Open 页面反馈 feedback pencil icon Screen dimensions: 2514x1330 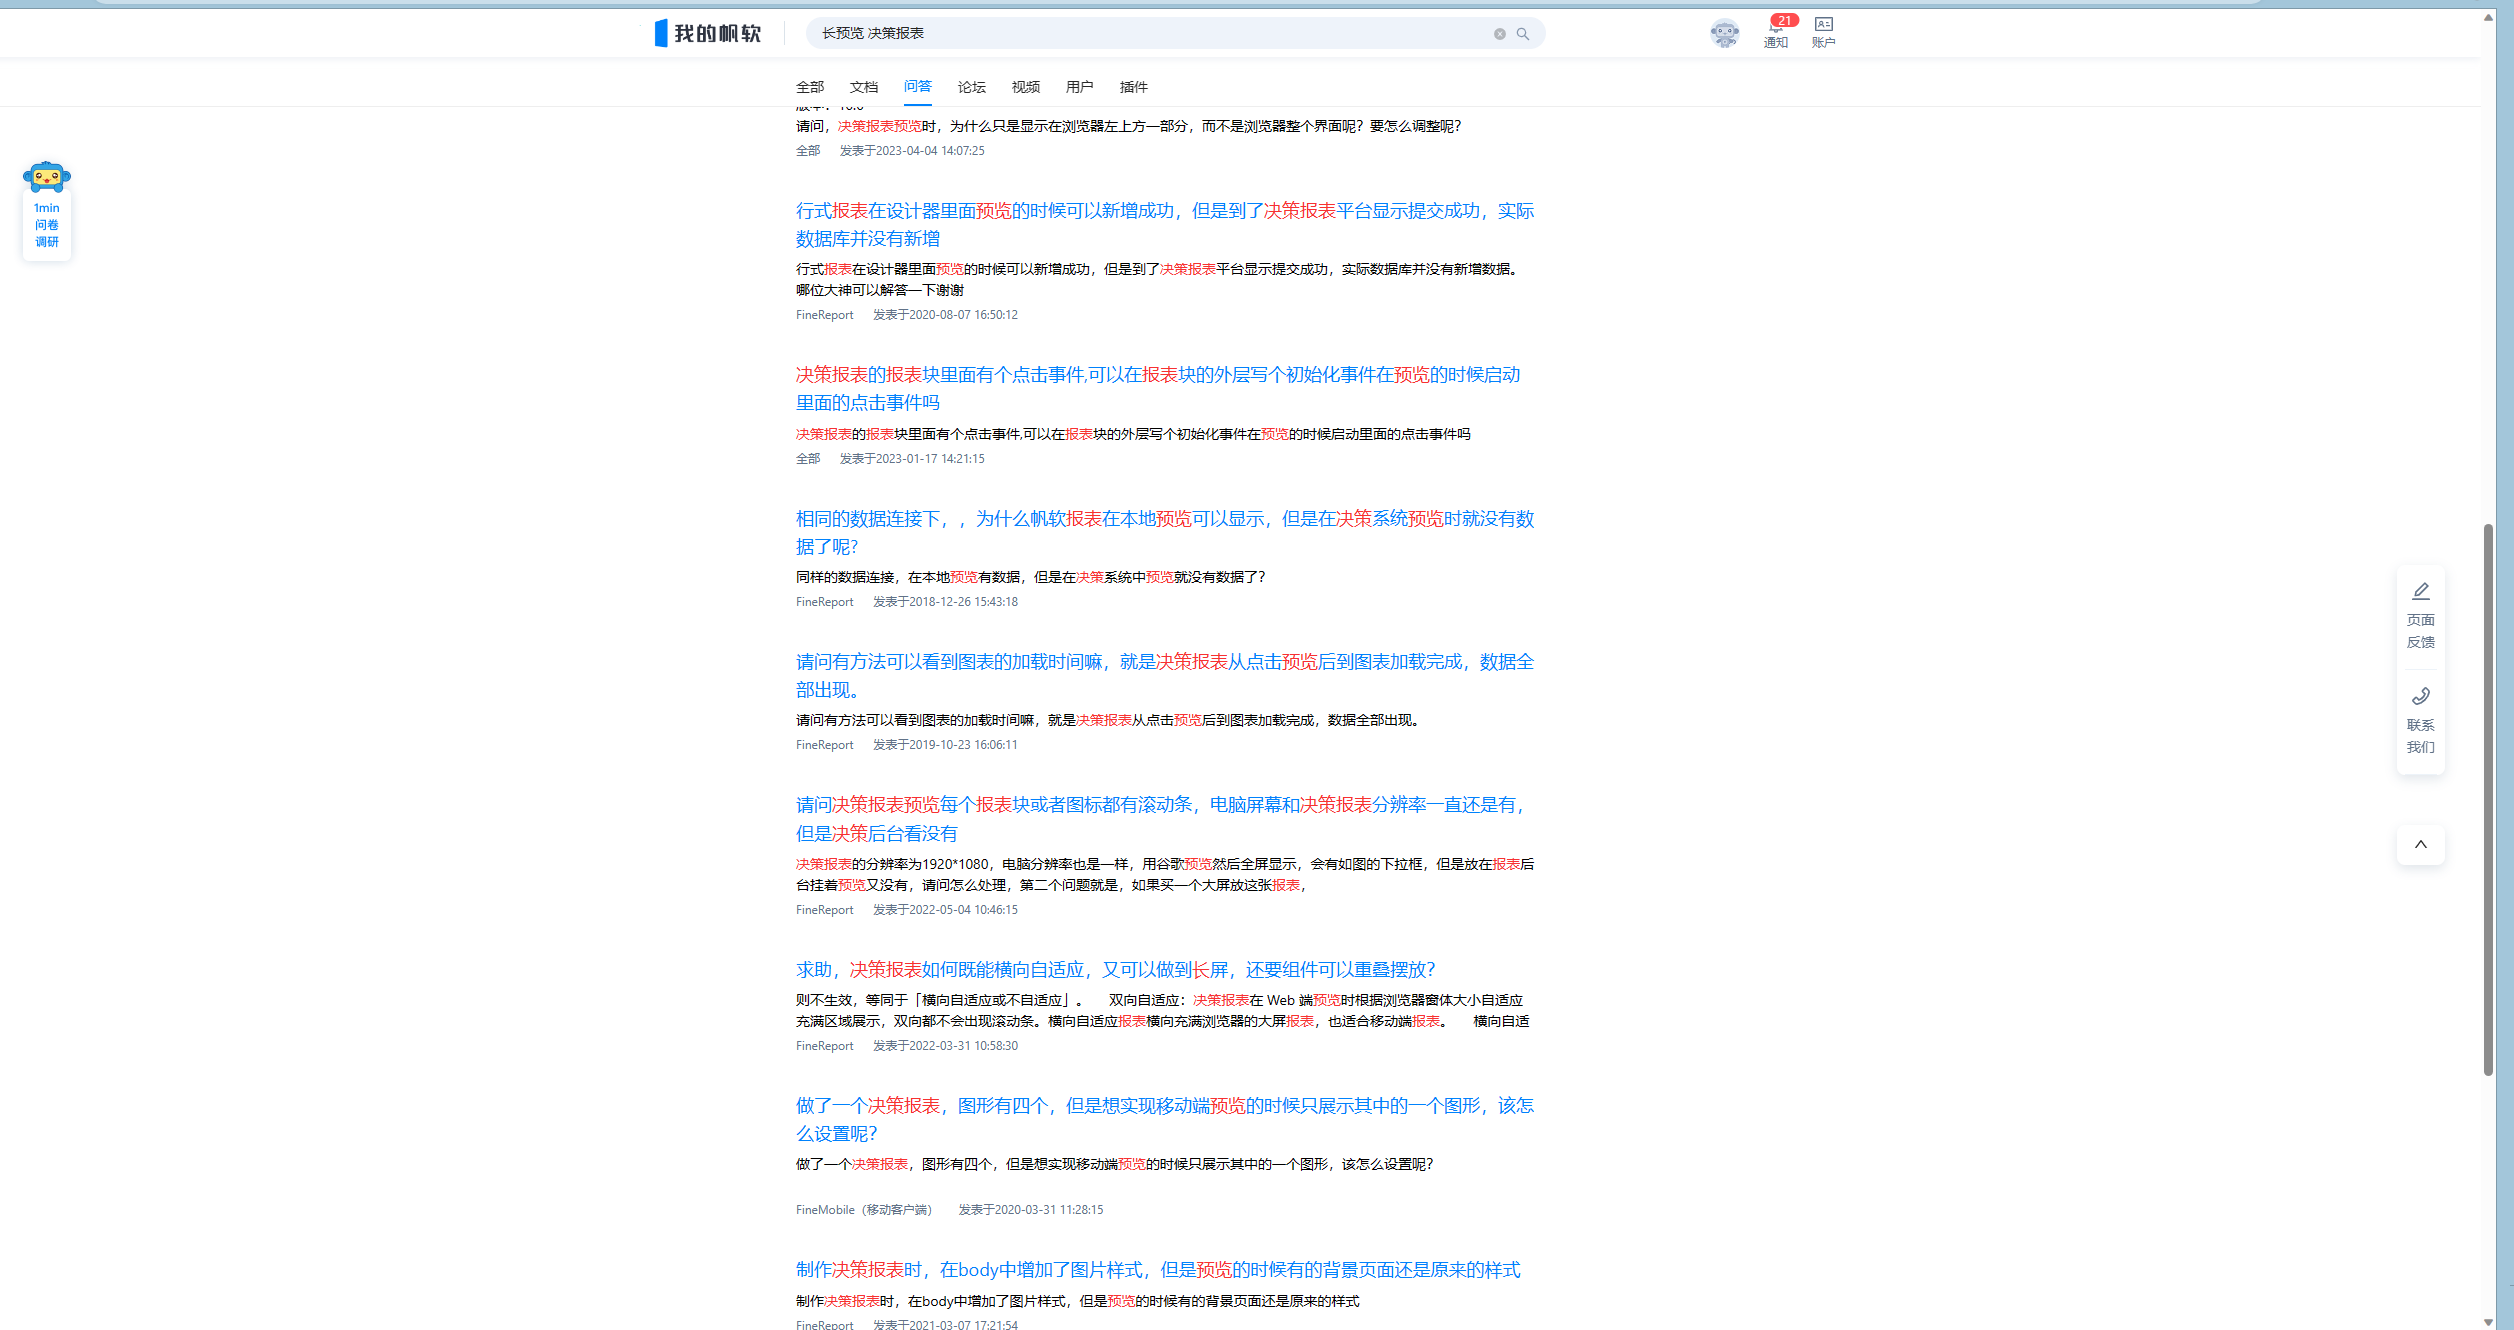click(x=2421, y=616)
